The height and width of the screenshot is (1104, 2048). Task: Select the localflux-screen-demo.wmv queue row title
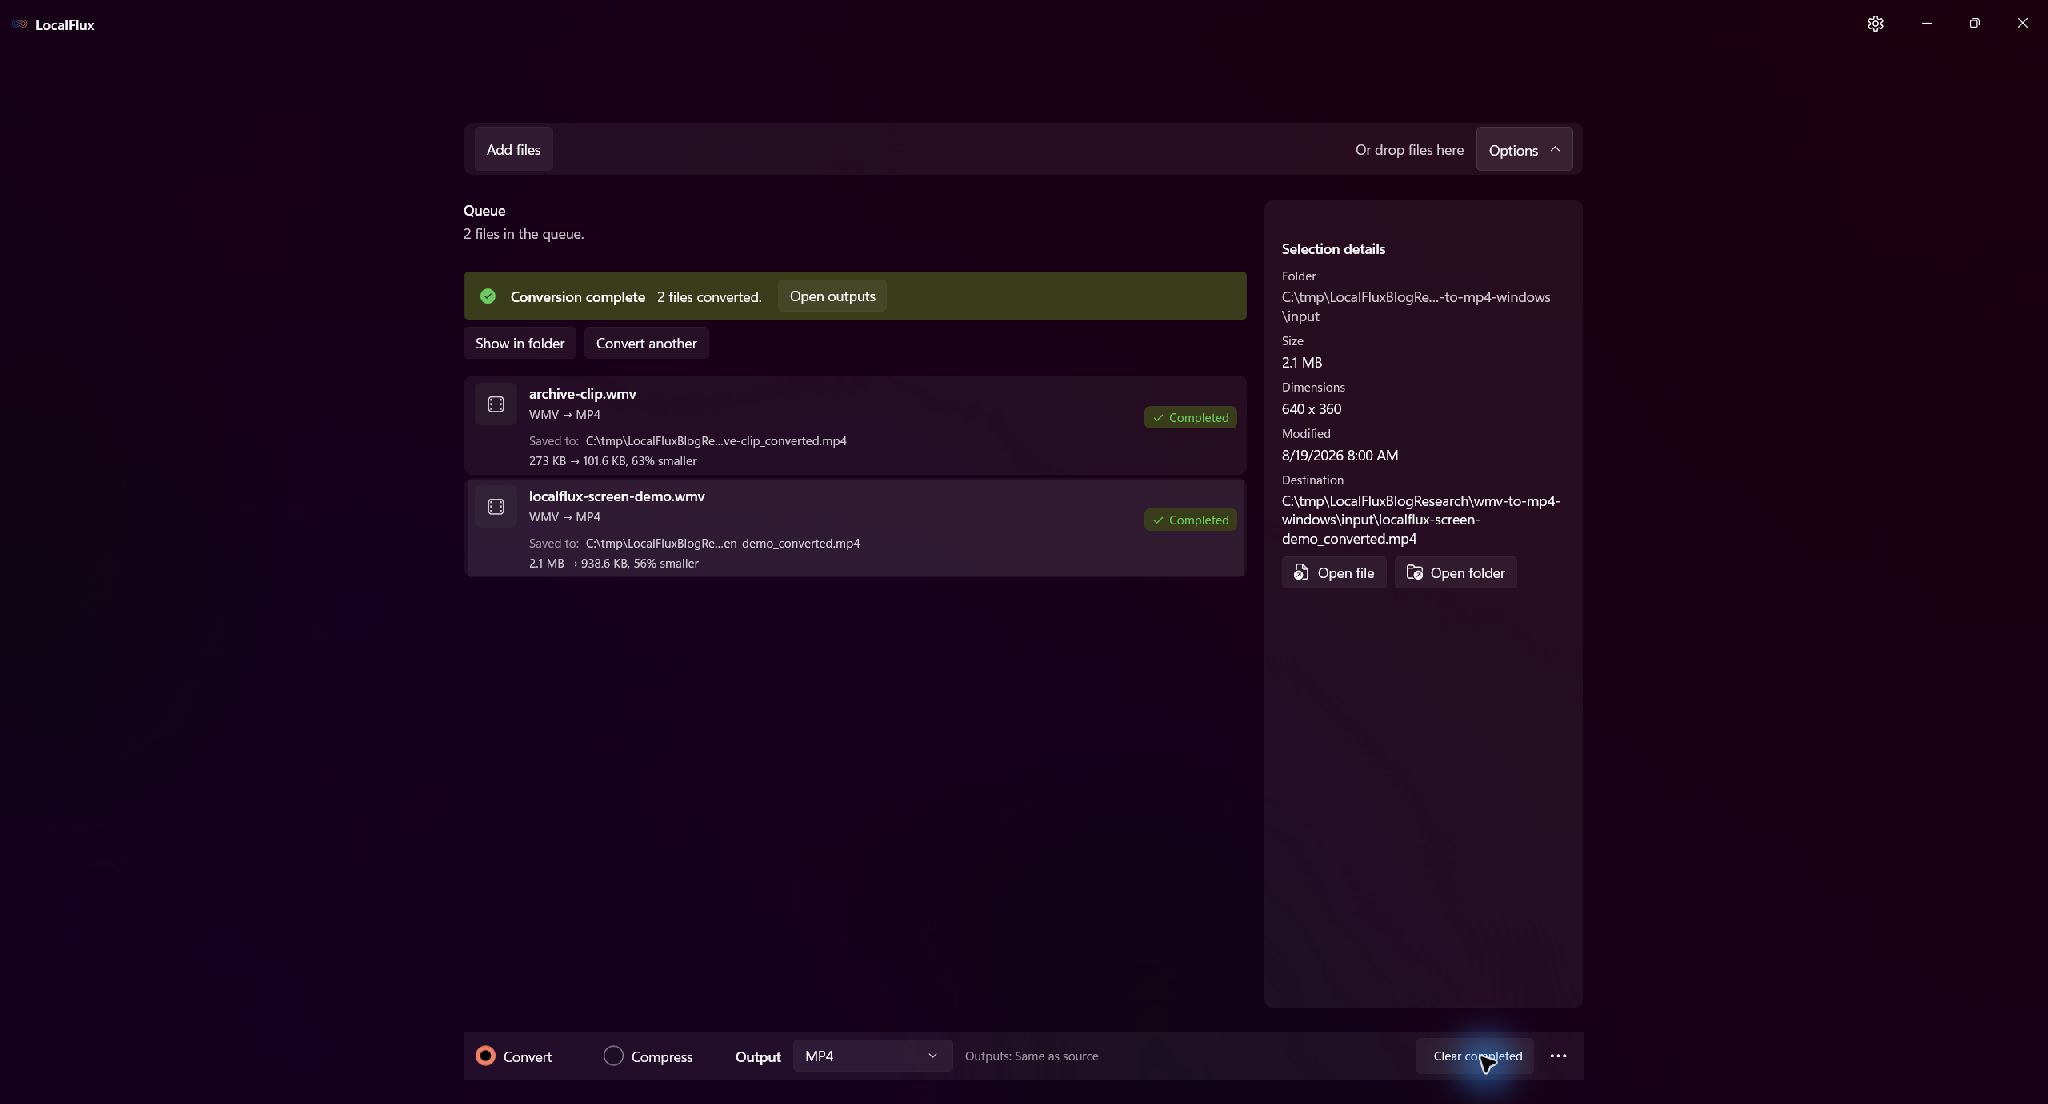617,496
